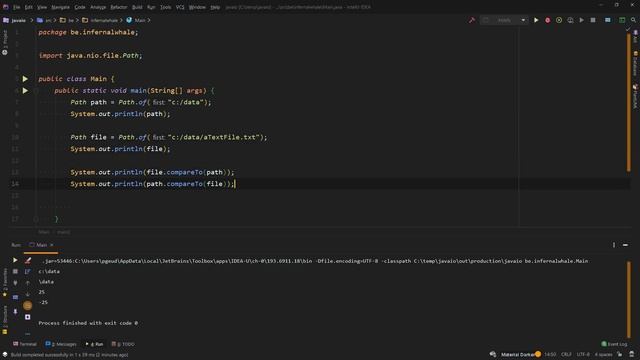The width and height of the screenshot is (640, 360).
Task: Change the CRLF line separator in the status bar
Action: (566, 354)
